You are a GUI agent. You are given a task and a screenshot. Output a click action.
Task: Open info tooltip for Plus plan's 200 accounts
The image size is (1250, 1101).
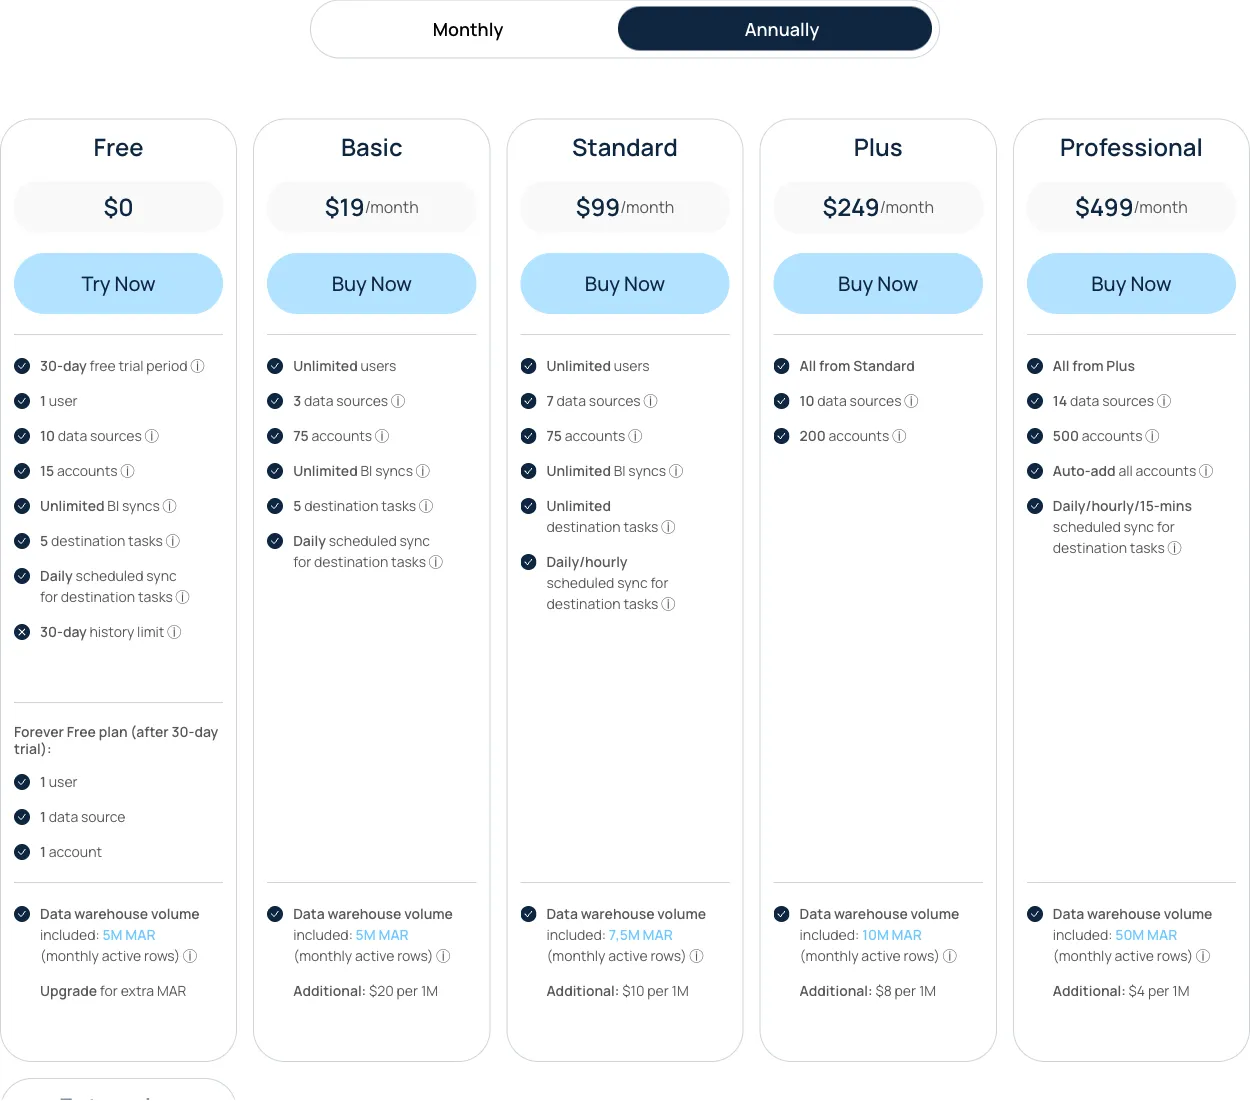click(899, 436)
